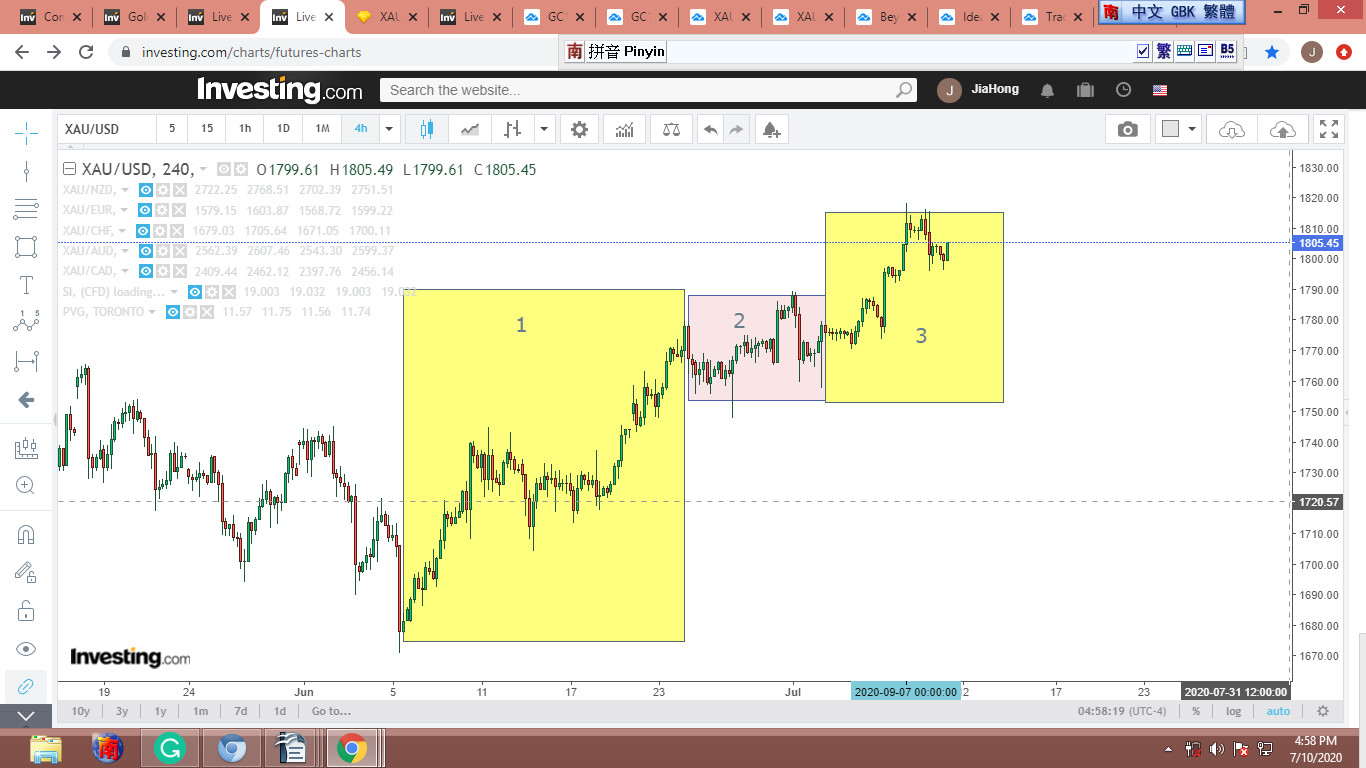The image size is (1366, 768).
Task: Click the back arrow in left toolbar
Action: point(26,400)
